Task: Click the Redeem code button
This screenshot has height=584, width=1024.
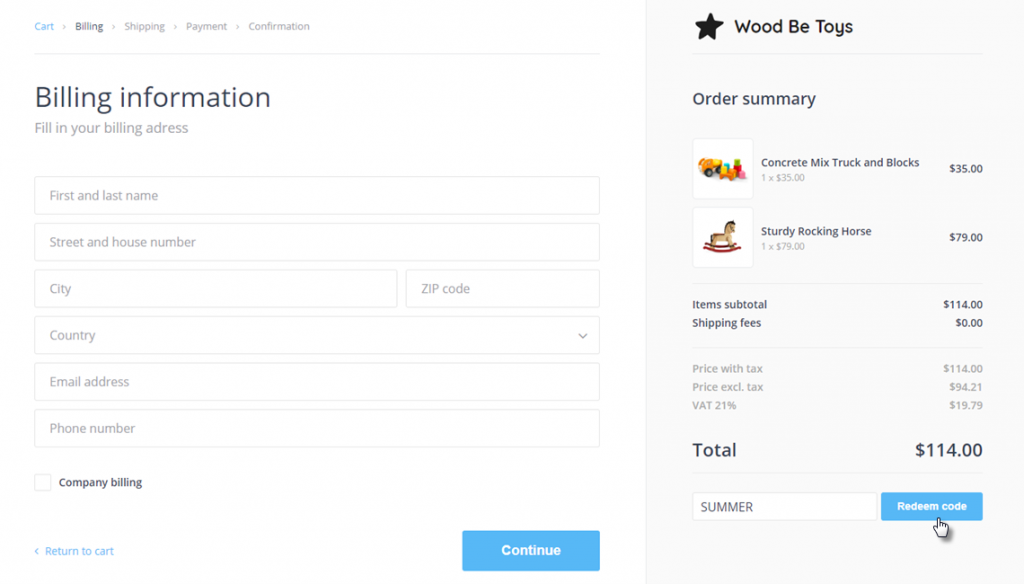Action: coord(931,506)
